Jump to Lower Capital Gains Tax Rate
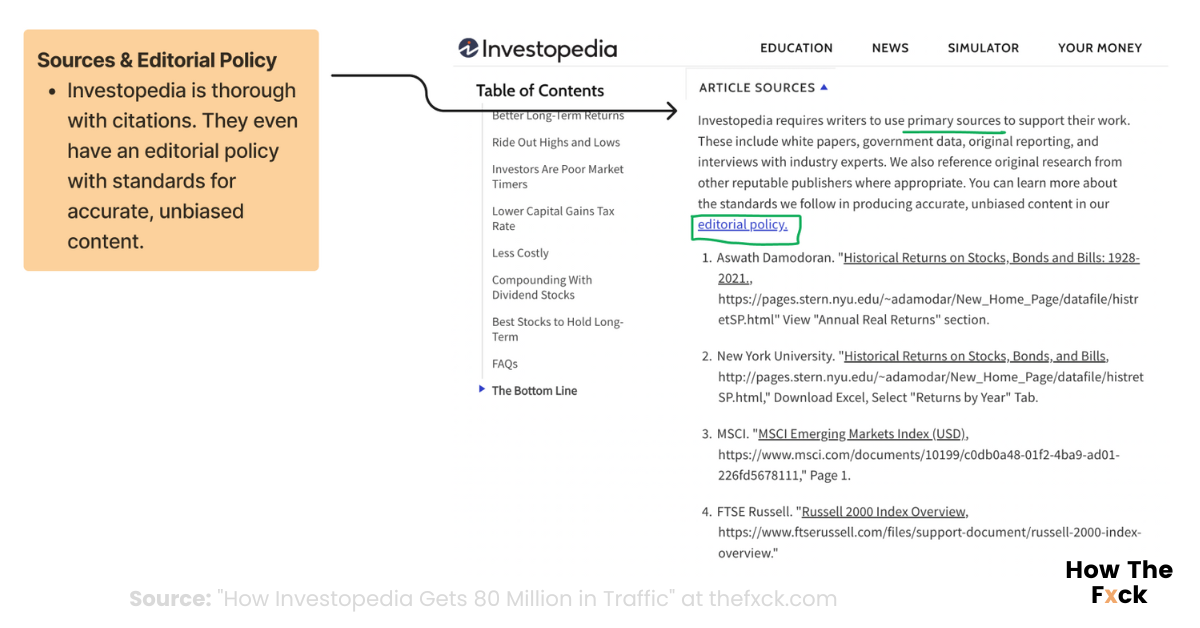Image resolution: width=1200 pixels, height=628 pixels. click(553, 219)
